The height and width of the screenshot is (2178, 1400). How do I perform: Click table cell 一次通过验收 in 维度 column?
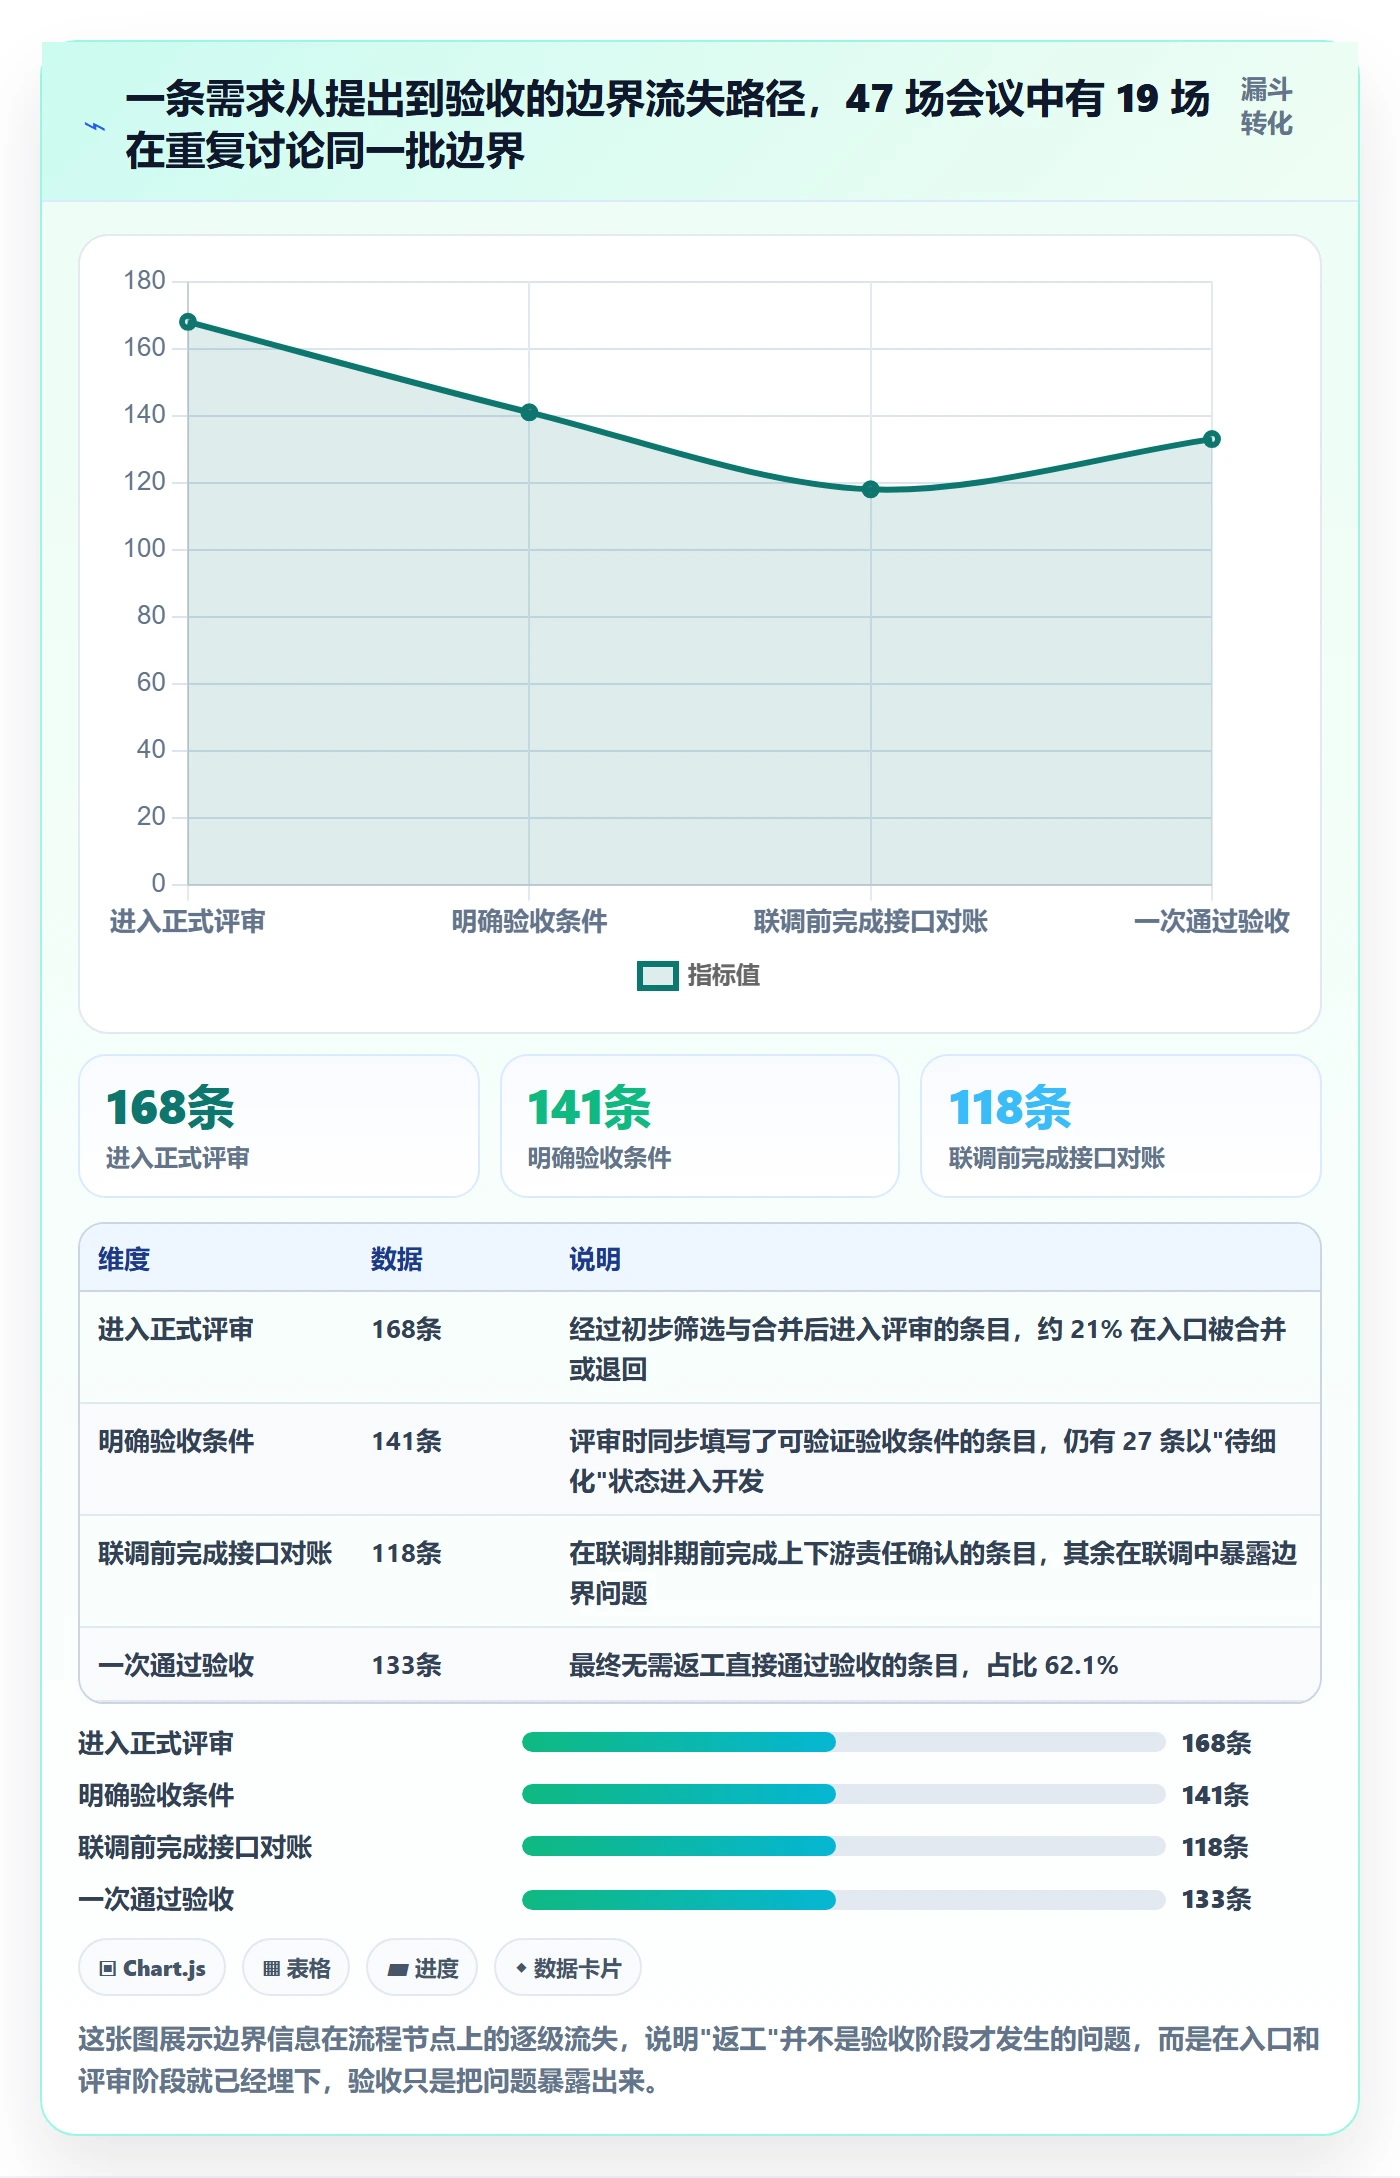176,1665
